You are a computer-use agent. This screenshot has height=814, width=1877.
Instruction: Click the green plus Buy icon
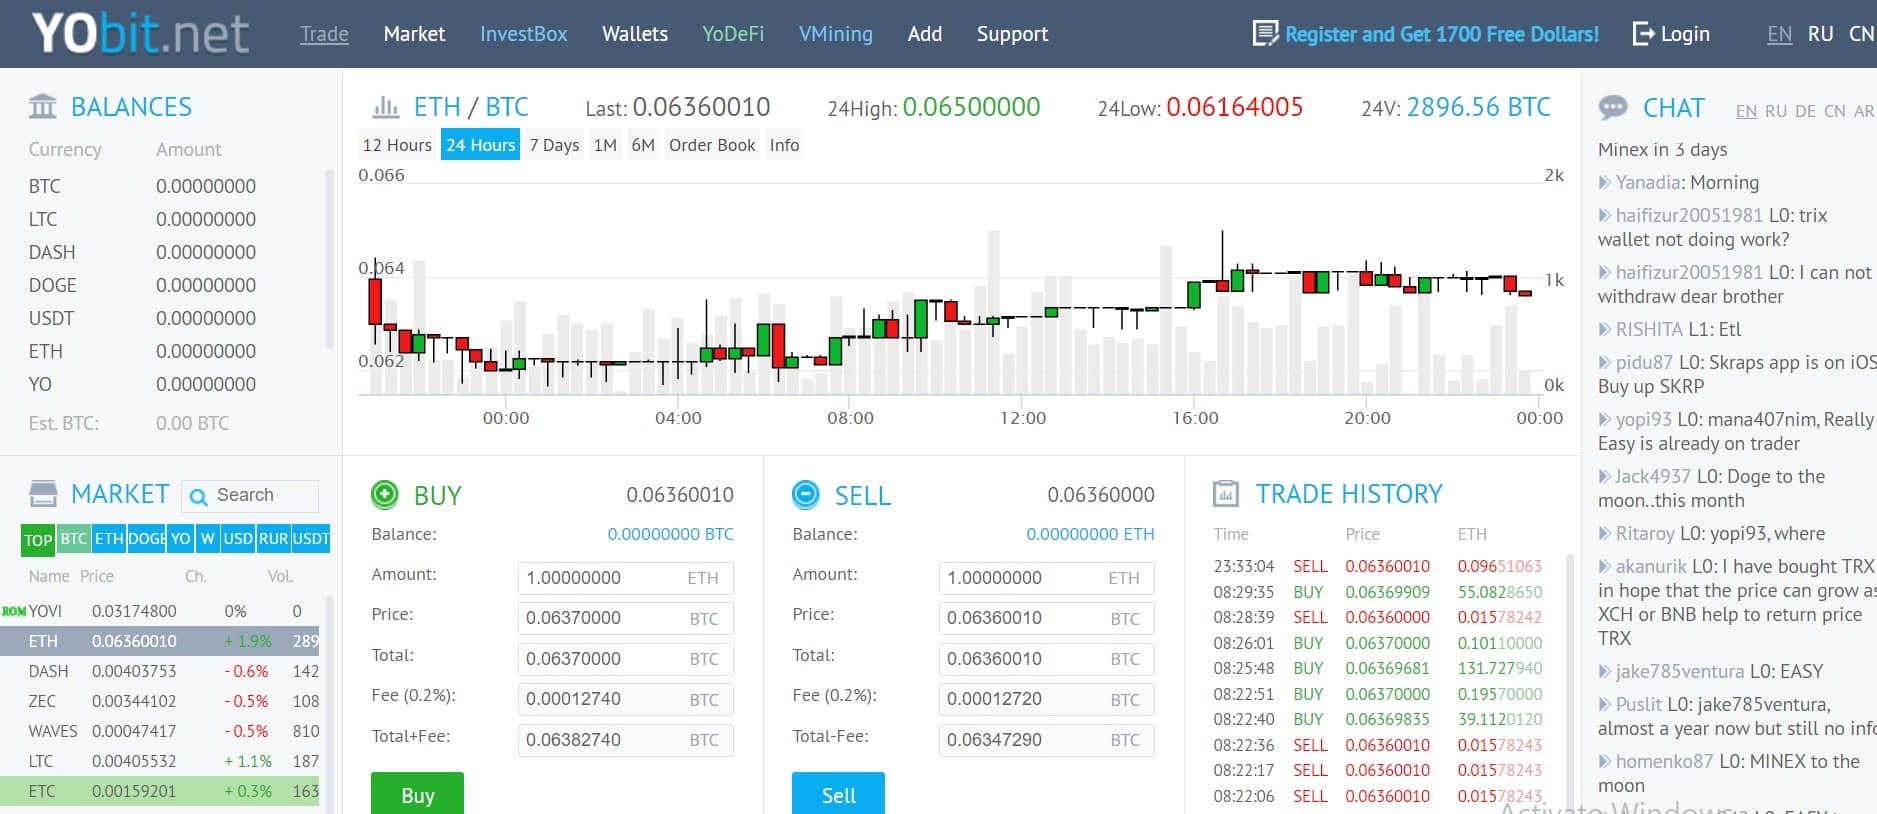click(384, 494)
